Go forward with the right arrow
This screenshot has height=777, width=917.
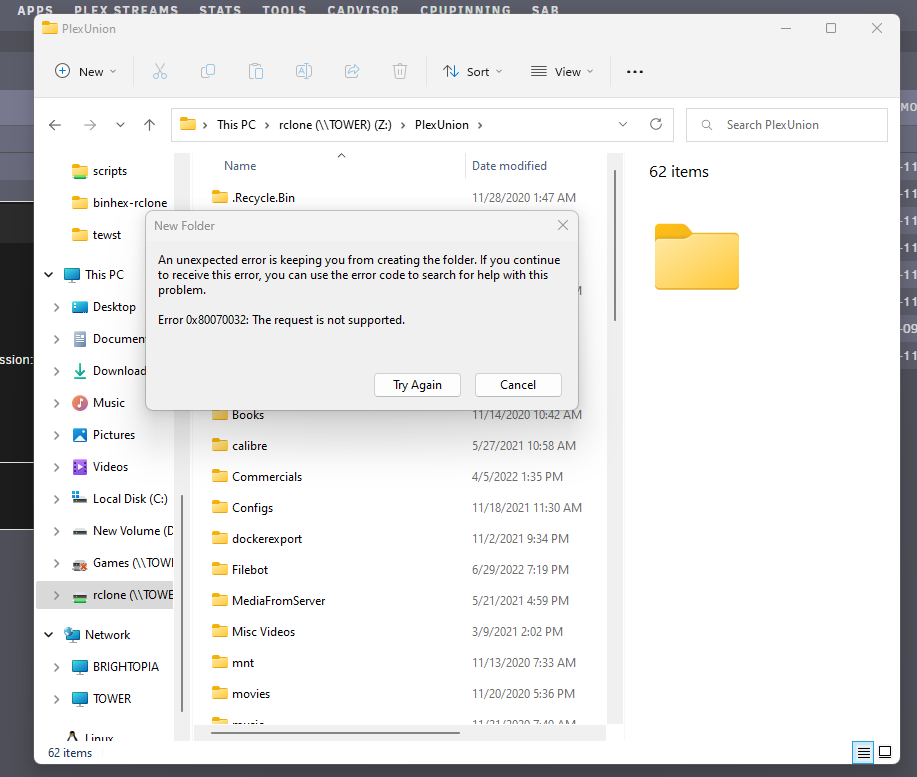coord(89,125)
